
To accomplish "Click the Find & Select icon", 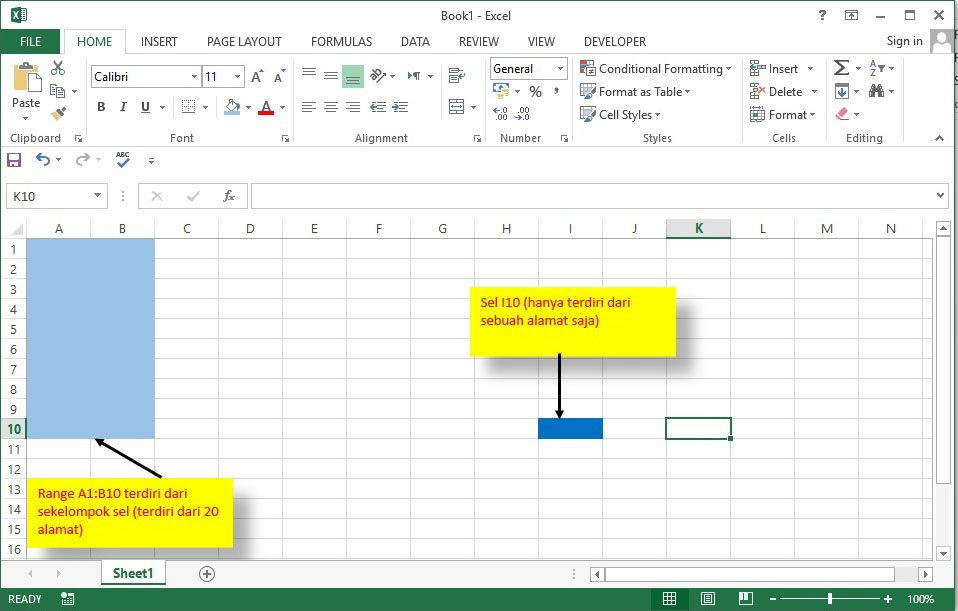I will 877,91.
